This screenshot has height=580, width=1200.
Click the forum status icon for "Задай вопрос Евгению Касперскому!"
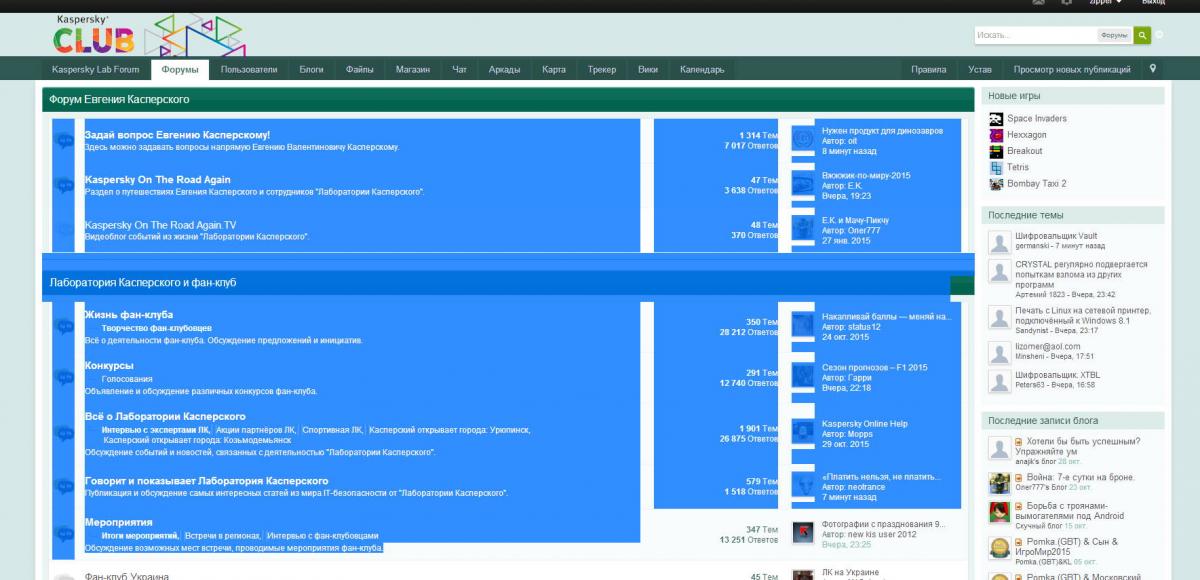click(64, 141)
